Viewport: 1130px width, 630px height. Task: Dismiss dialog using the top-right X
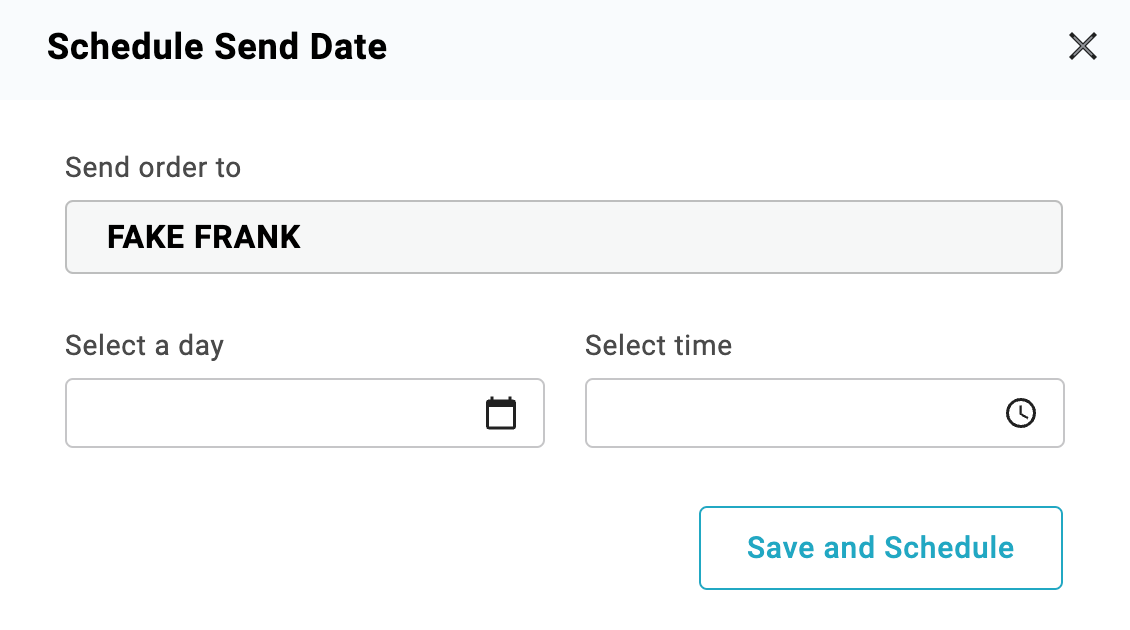1083,47
